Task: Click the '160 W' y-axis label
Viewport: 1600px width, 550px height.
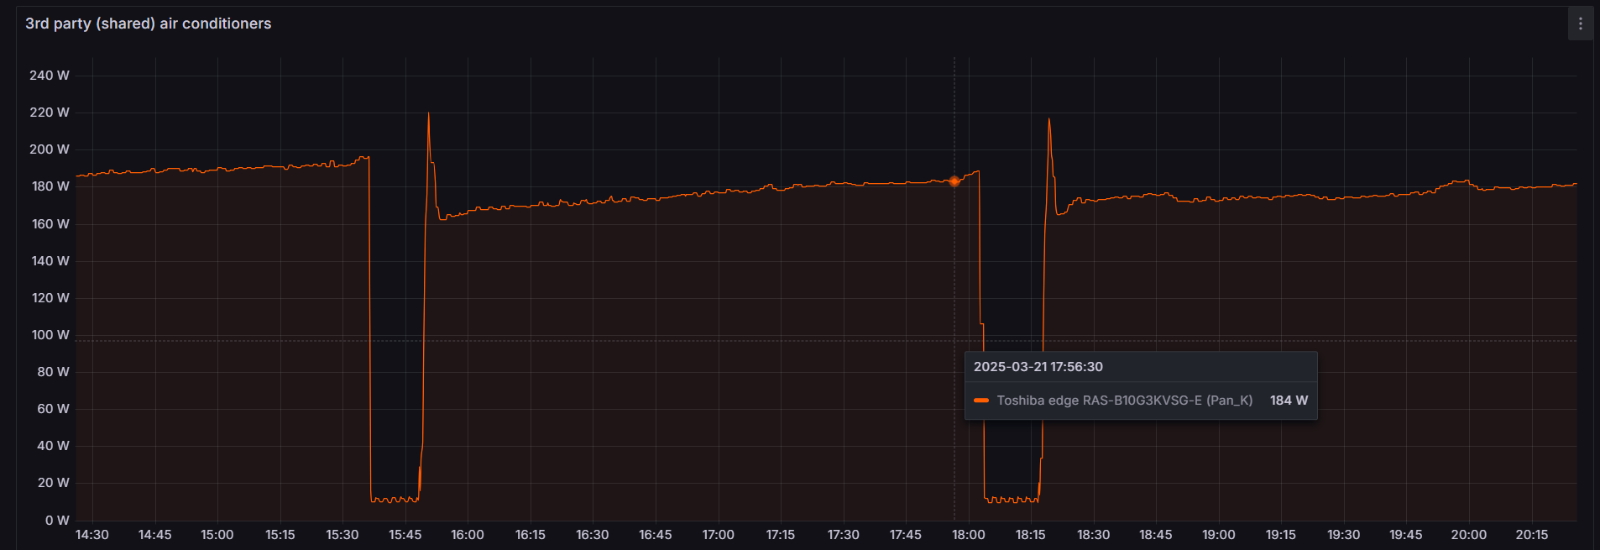Action: [51, 224]
